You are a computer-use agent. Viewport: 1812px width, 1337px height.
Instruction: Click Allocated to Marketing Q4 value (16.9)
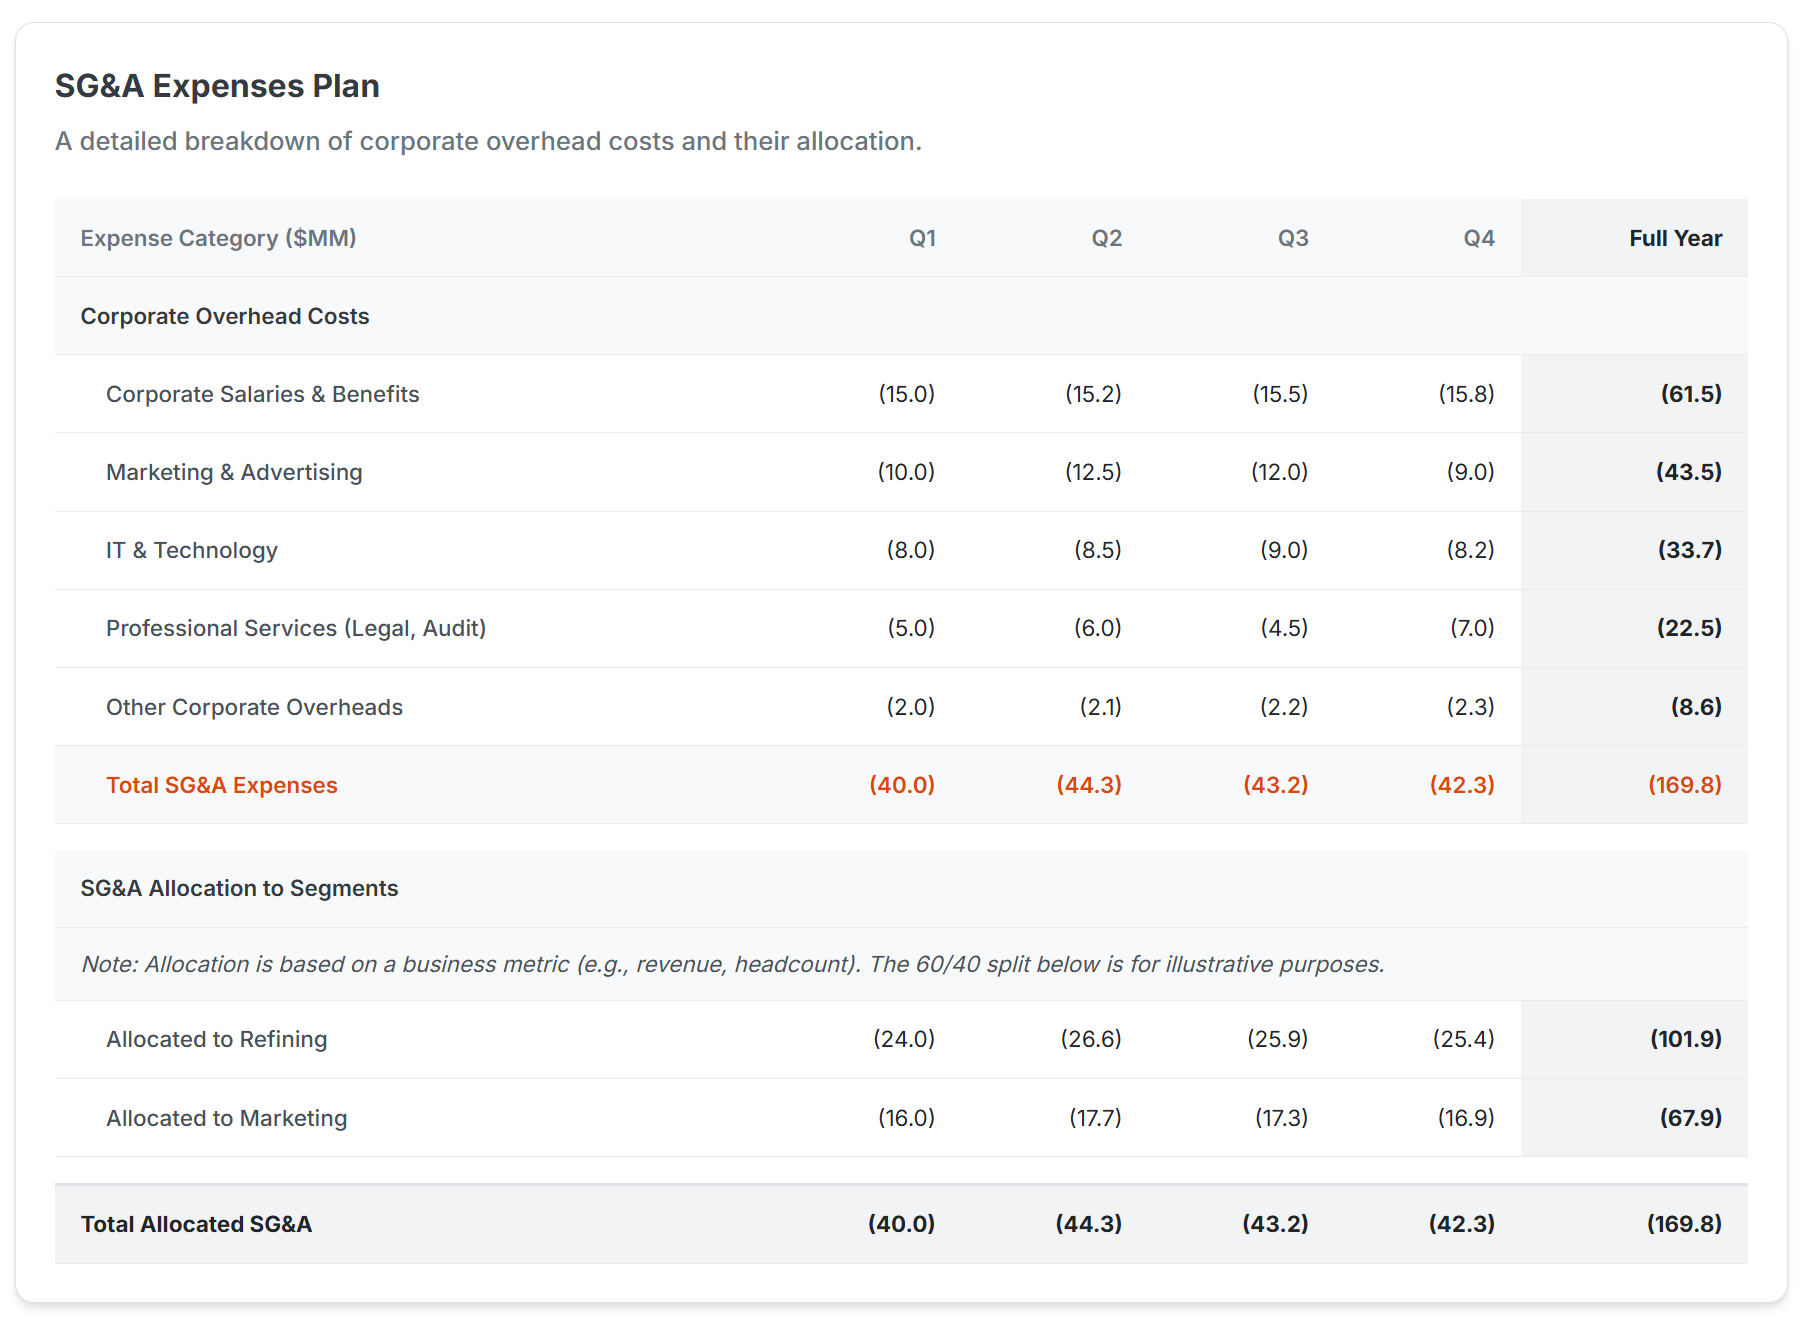coord(1466,1118)
